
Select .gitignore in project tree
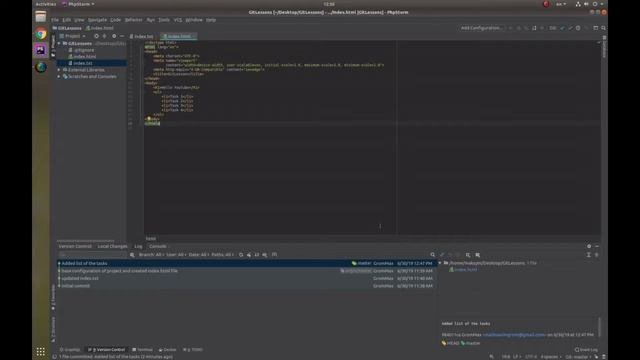click(x=84, y=50)
